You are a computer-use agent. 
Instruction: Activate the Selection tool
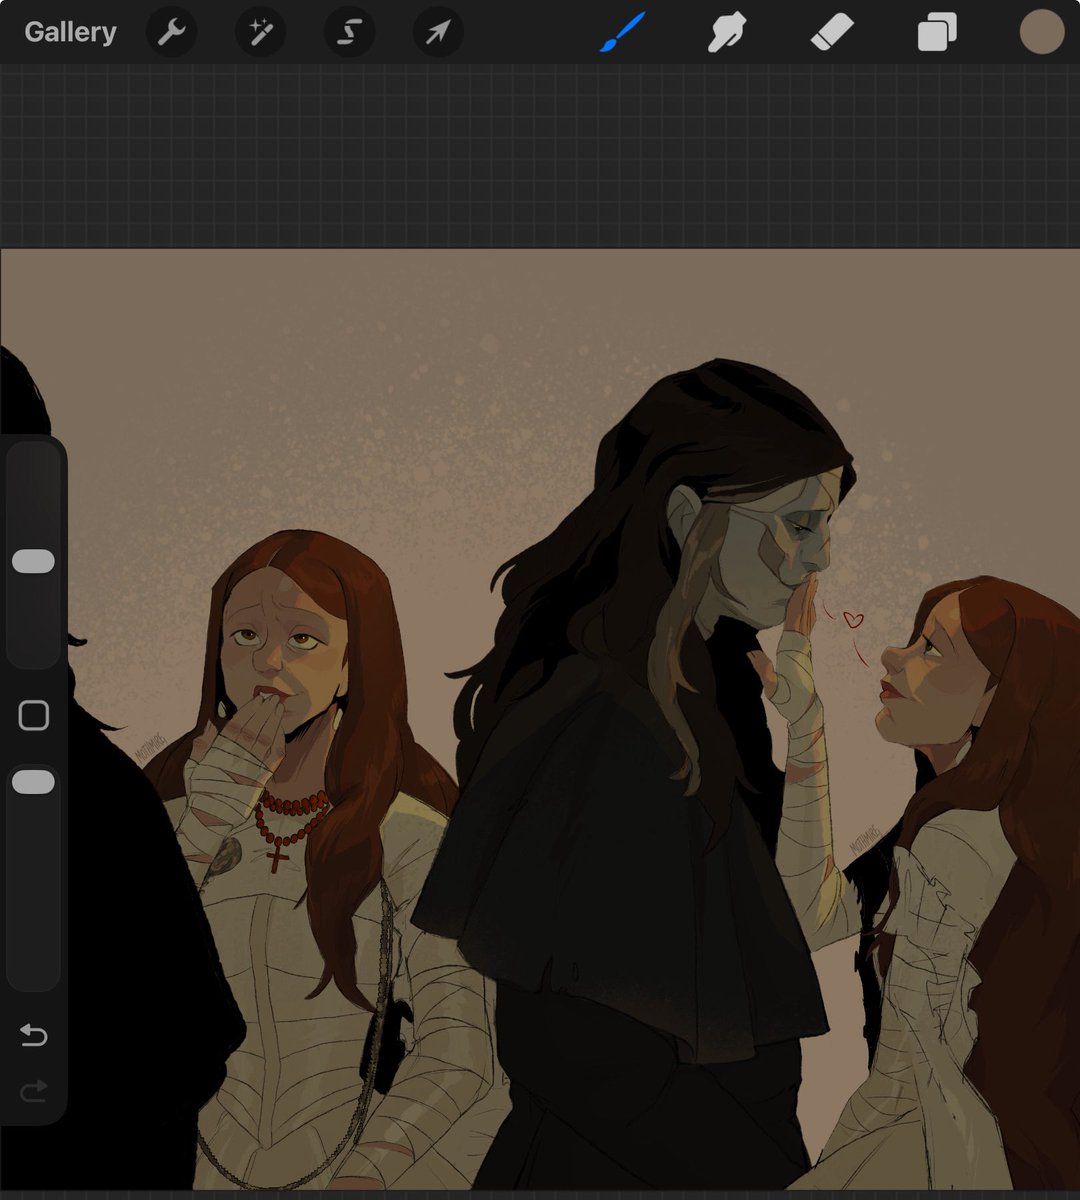pyautogui.click(x=349, y=32)
